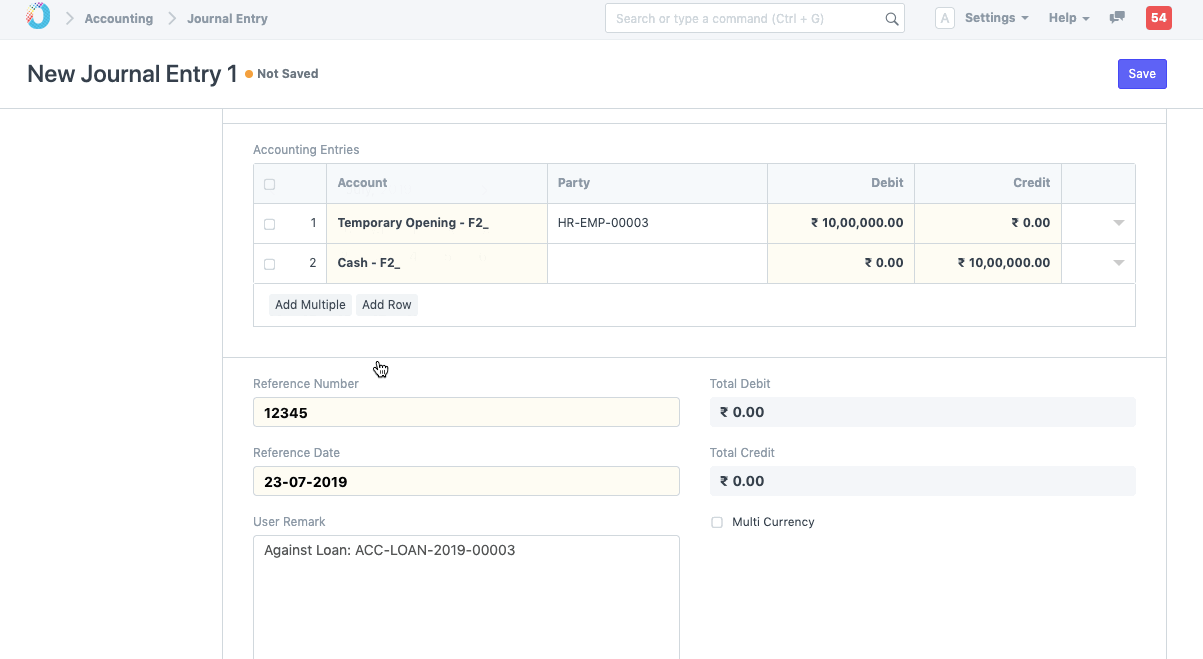Image resolution: width=1203 pixels, height=659 pixels.
Task: Save the new journal entry
Action: pyautogui.click(x=1142, y=74)
